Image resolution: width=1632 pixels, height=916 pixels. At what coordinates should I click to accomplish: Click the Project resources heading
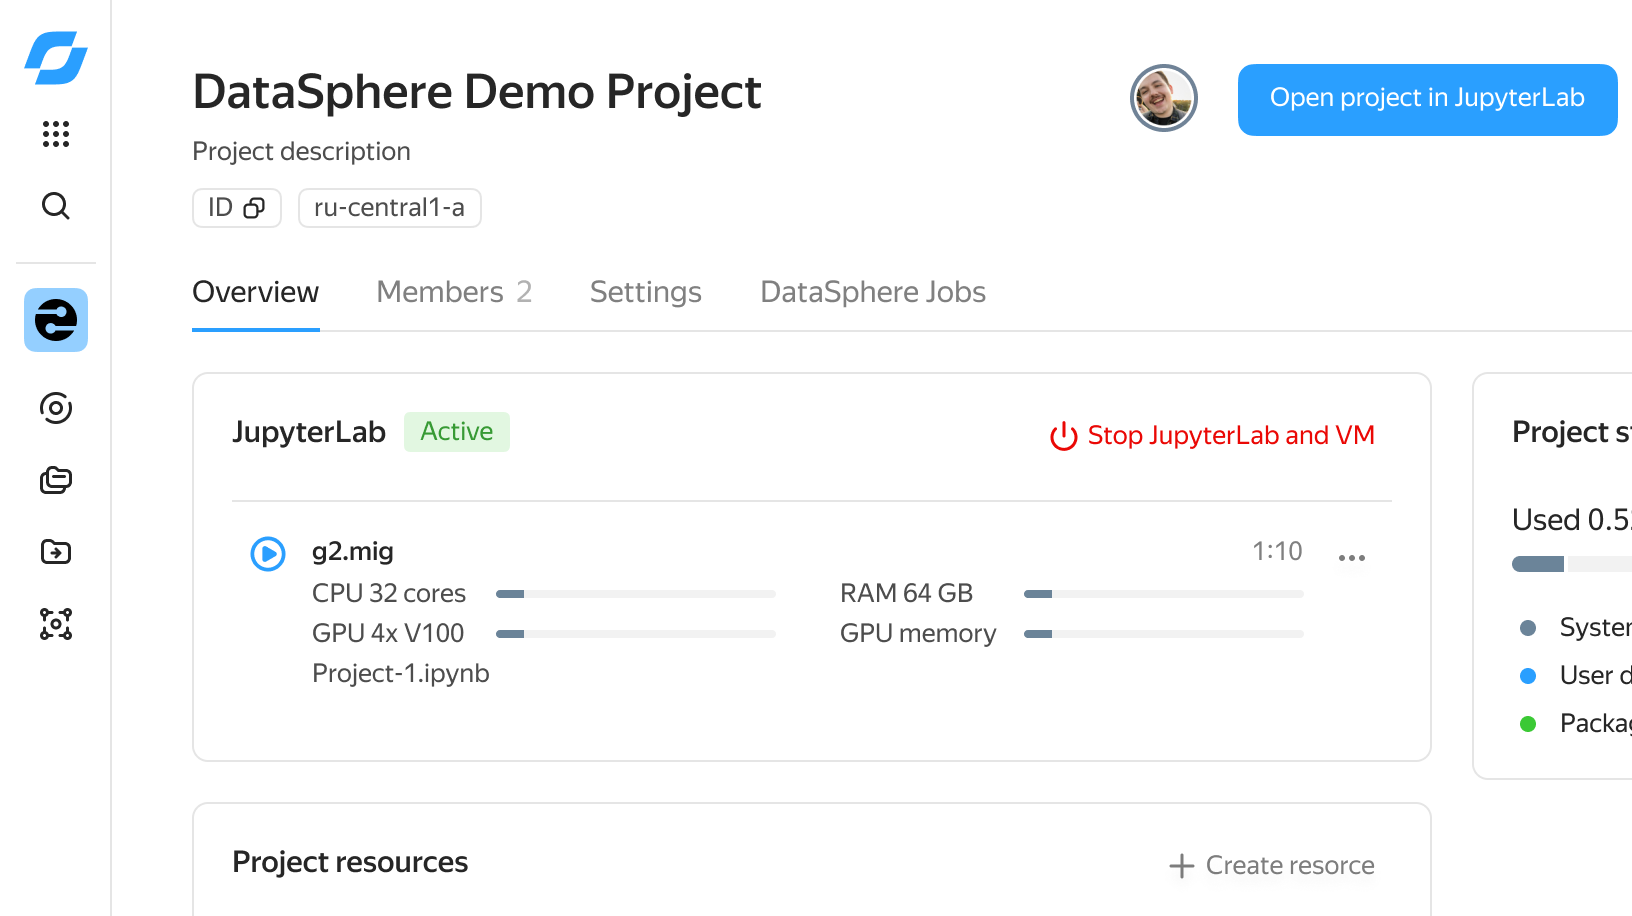(350, 862)
